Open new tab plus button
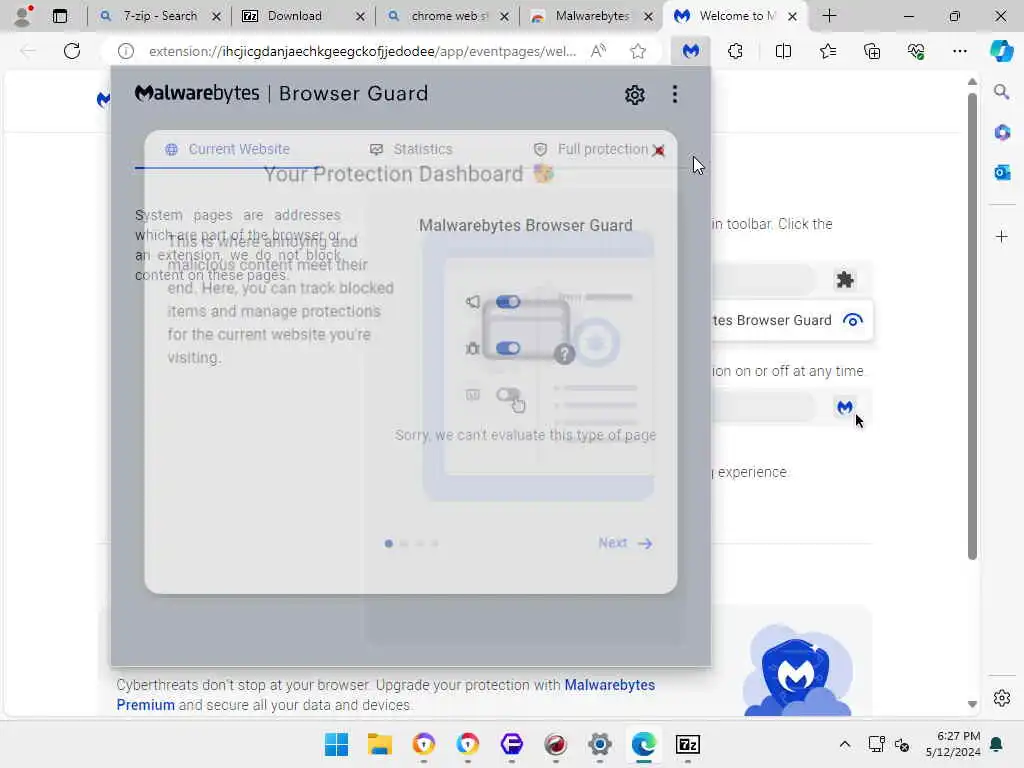1024x768 pixels. [829, 16]
